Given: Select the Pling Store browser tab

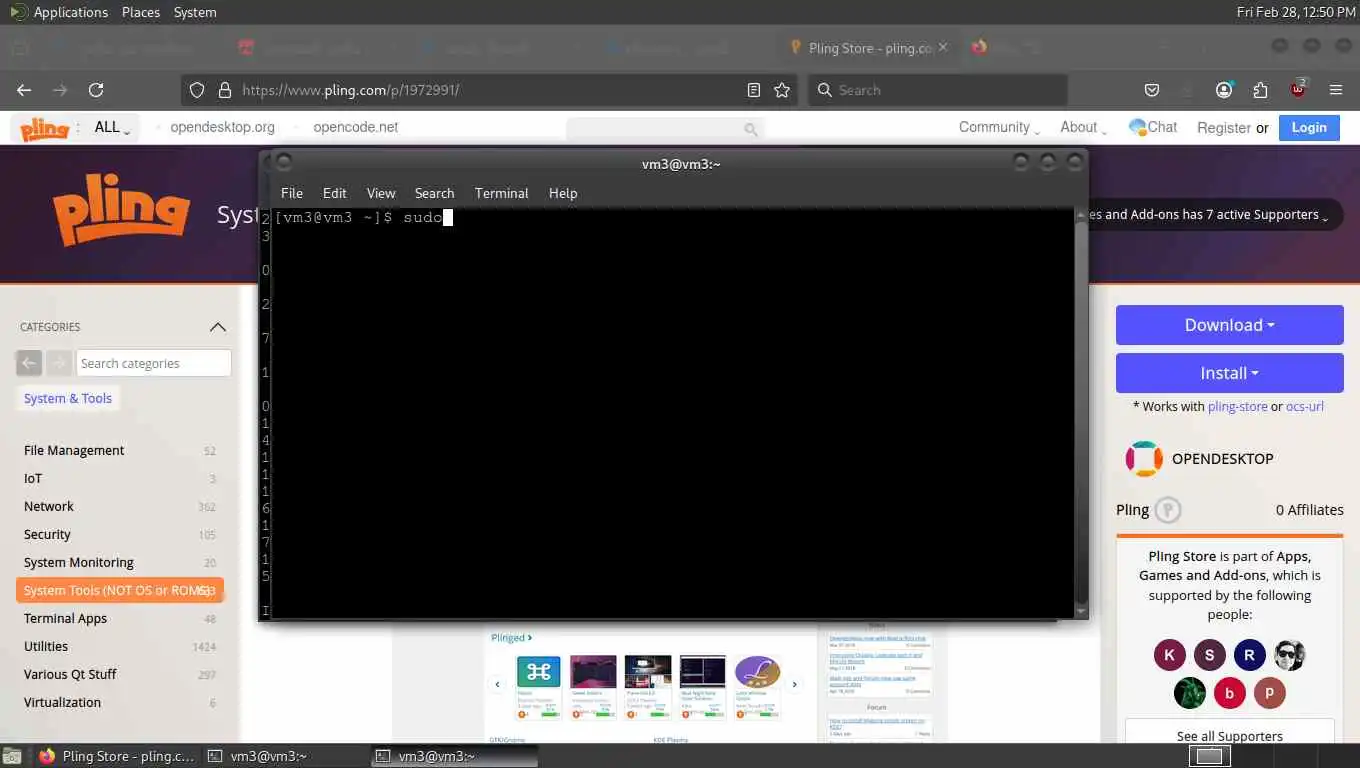Looking at the screenshot, I should point(868,48).
